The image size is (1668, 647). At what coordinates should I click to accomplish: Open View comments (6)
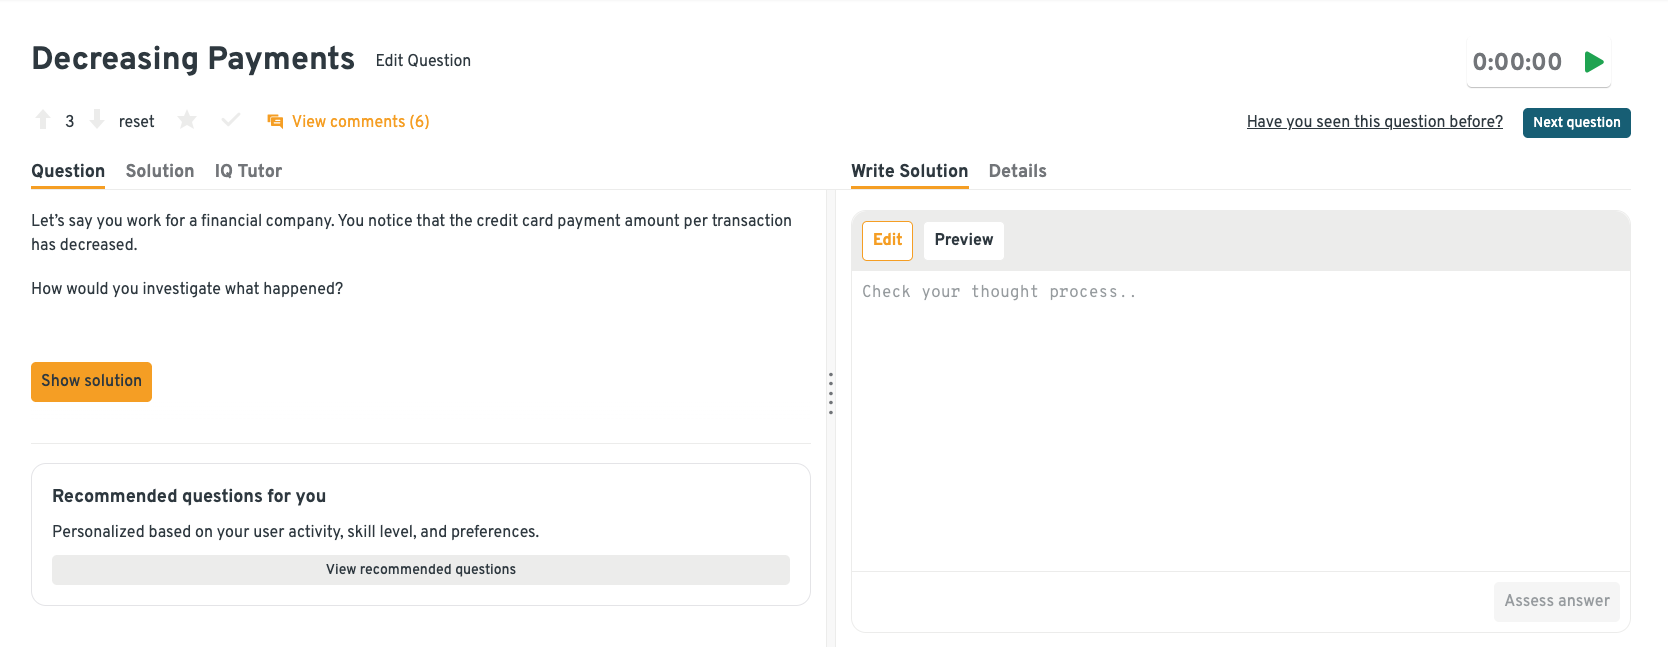tap(360, 122)
